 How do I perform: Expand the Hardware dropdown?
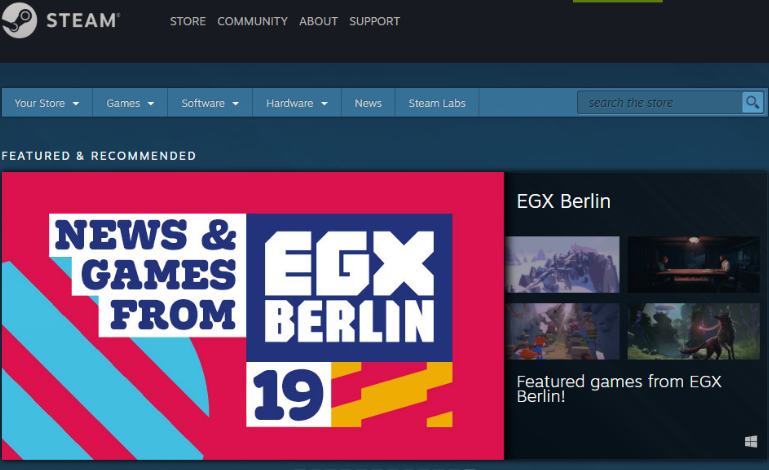(x=297, y=103)
